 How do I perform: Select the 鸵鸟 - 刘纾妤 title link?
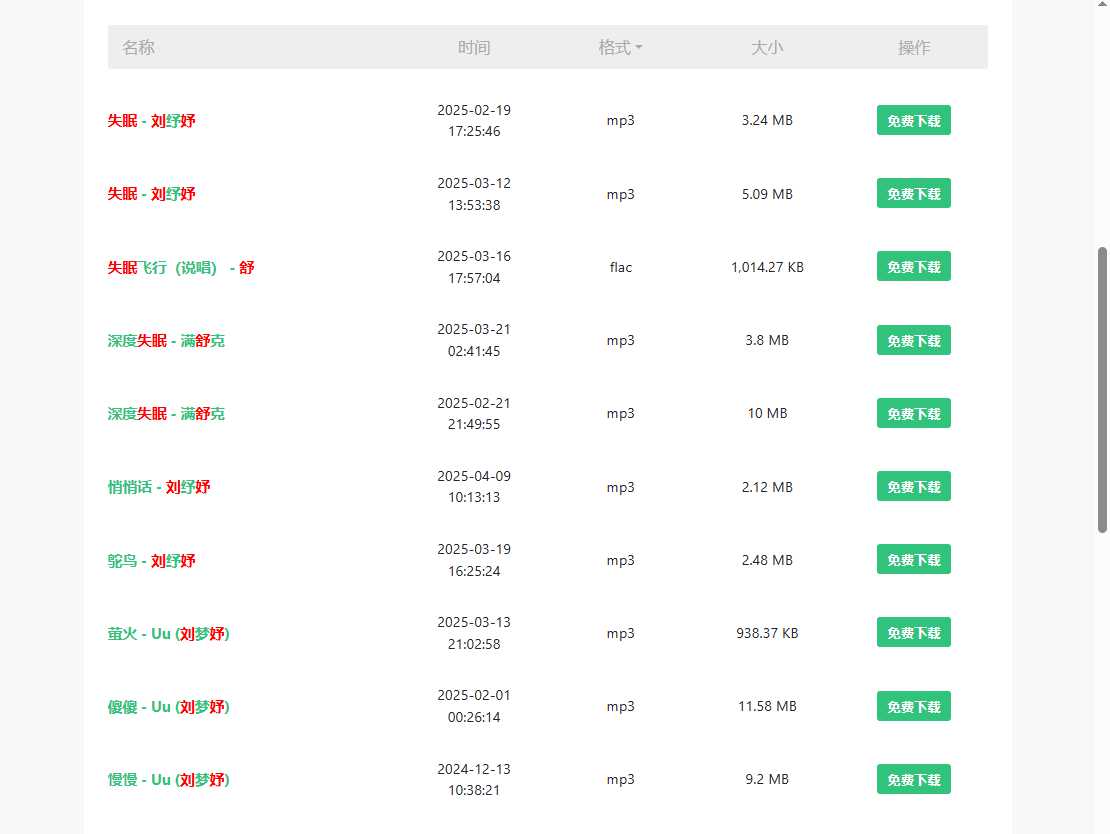pyautogui.click(x=152, y=560)
